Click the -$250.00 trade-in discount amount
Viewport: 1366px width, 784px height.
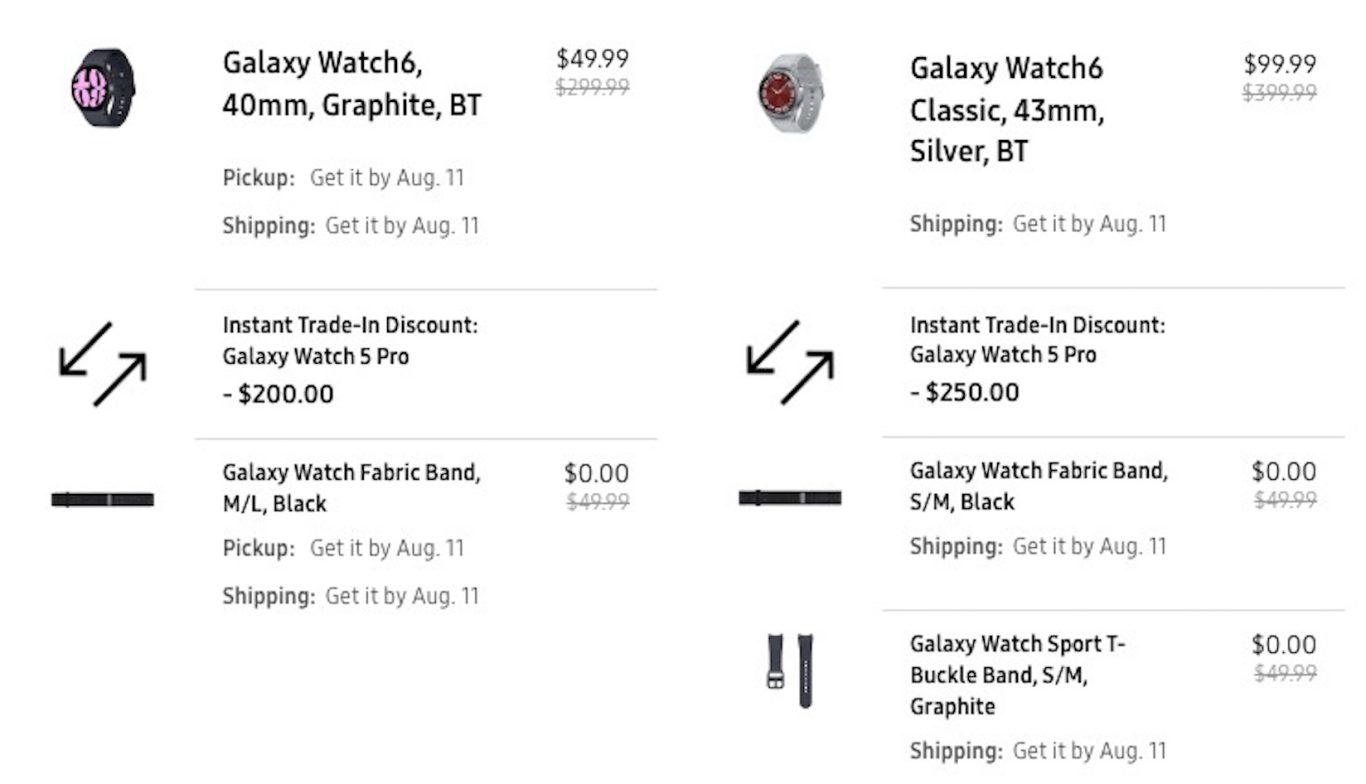pyautogui.click(x=965, y=392)
